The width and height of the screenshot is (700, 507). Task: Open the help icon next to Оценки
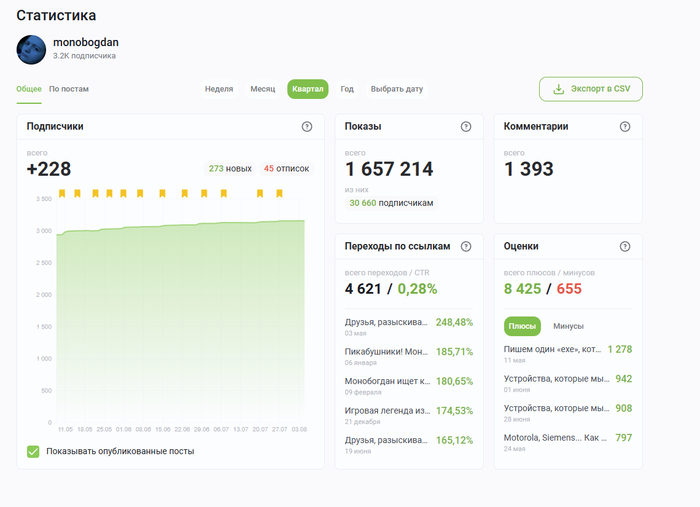click(x=625, y=246)
